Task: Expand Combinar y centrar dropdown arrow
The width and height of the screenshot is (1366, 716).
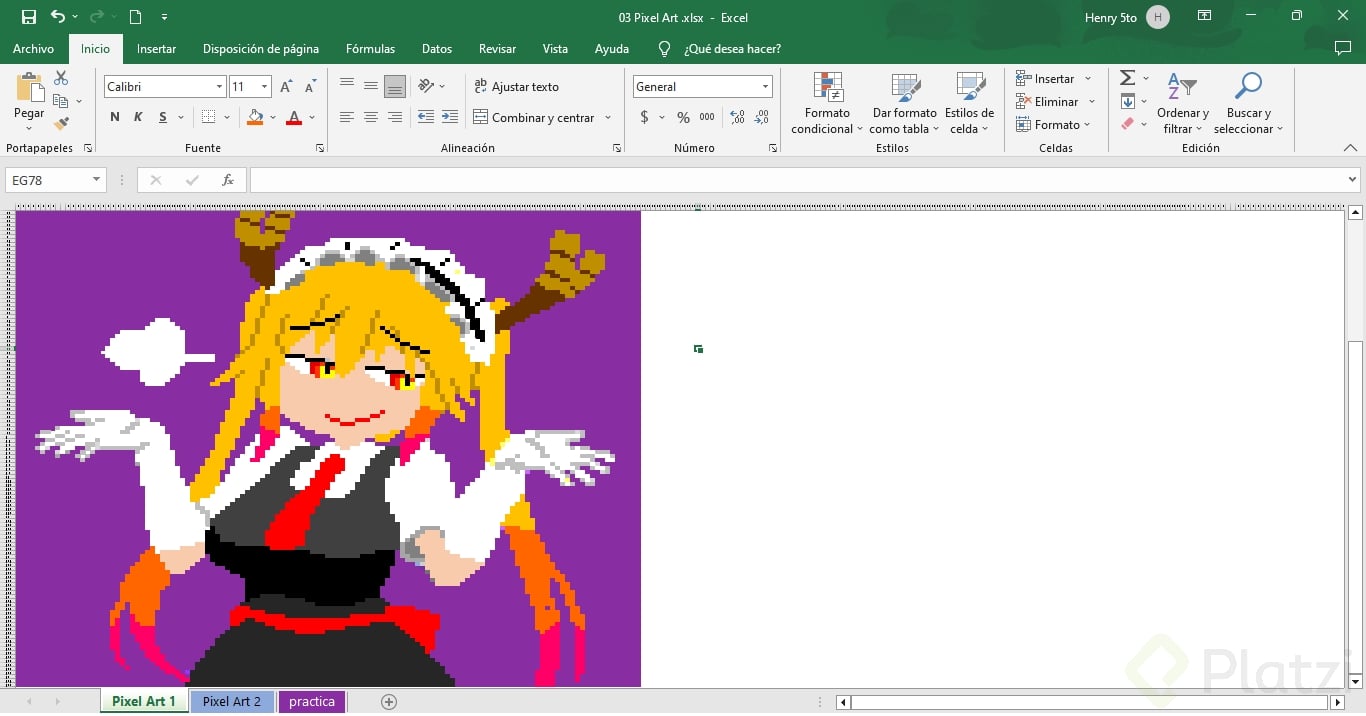Action: 606,118
